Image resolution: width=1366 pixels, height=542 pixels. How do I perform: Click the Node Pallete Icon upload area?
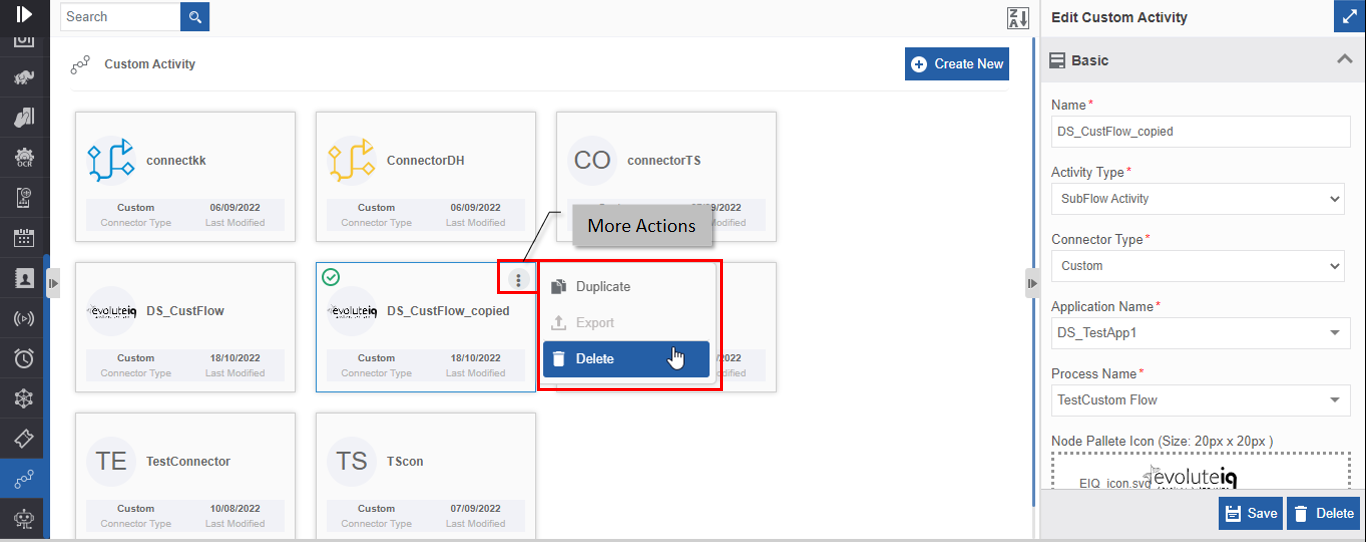[1201, 471]
